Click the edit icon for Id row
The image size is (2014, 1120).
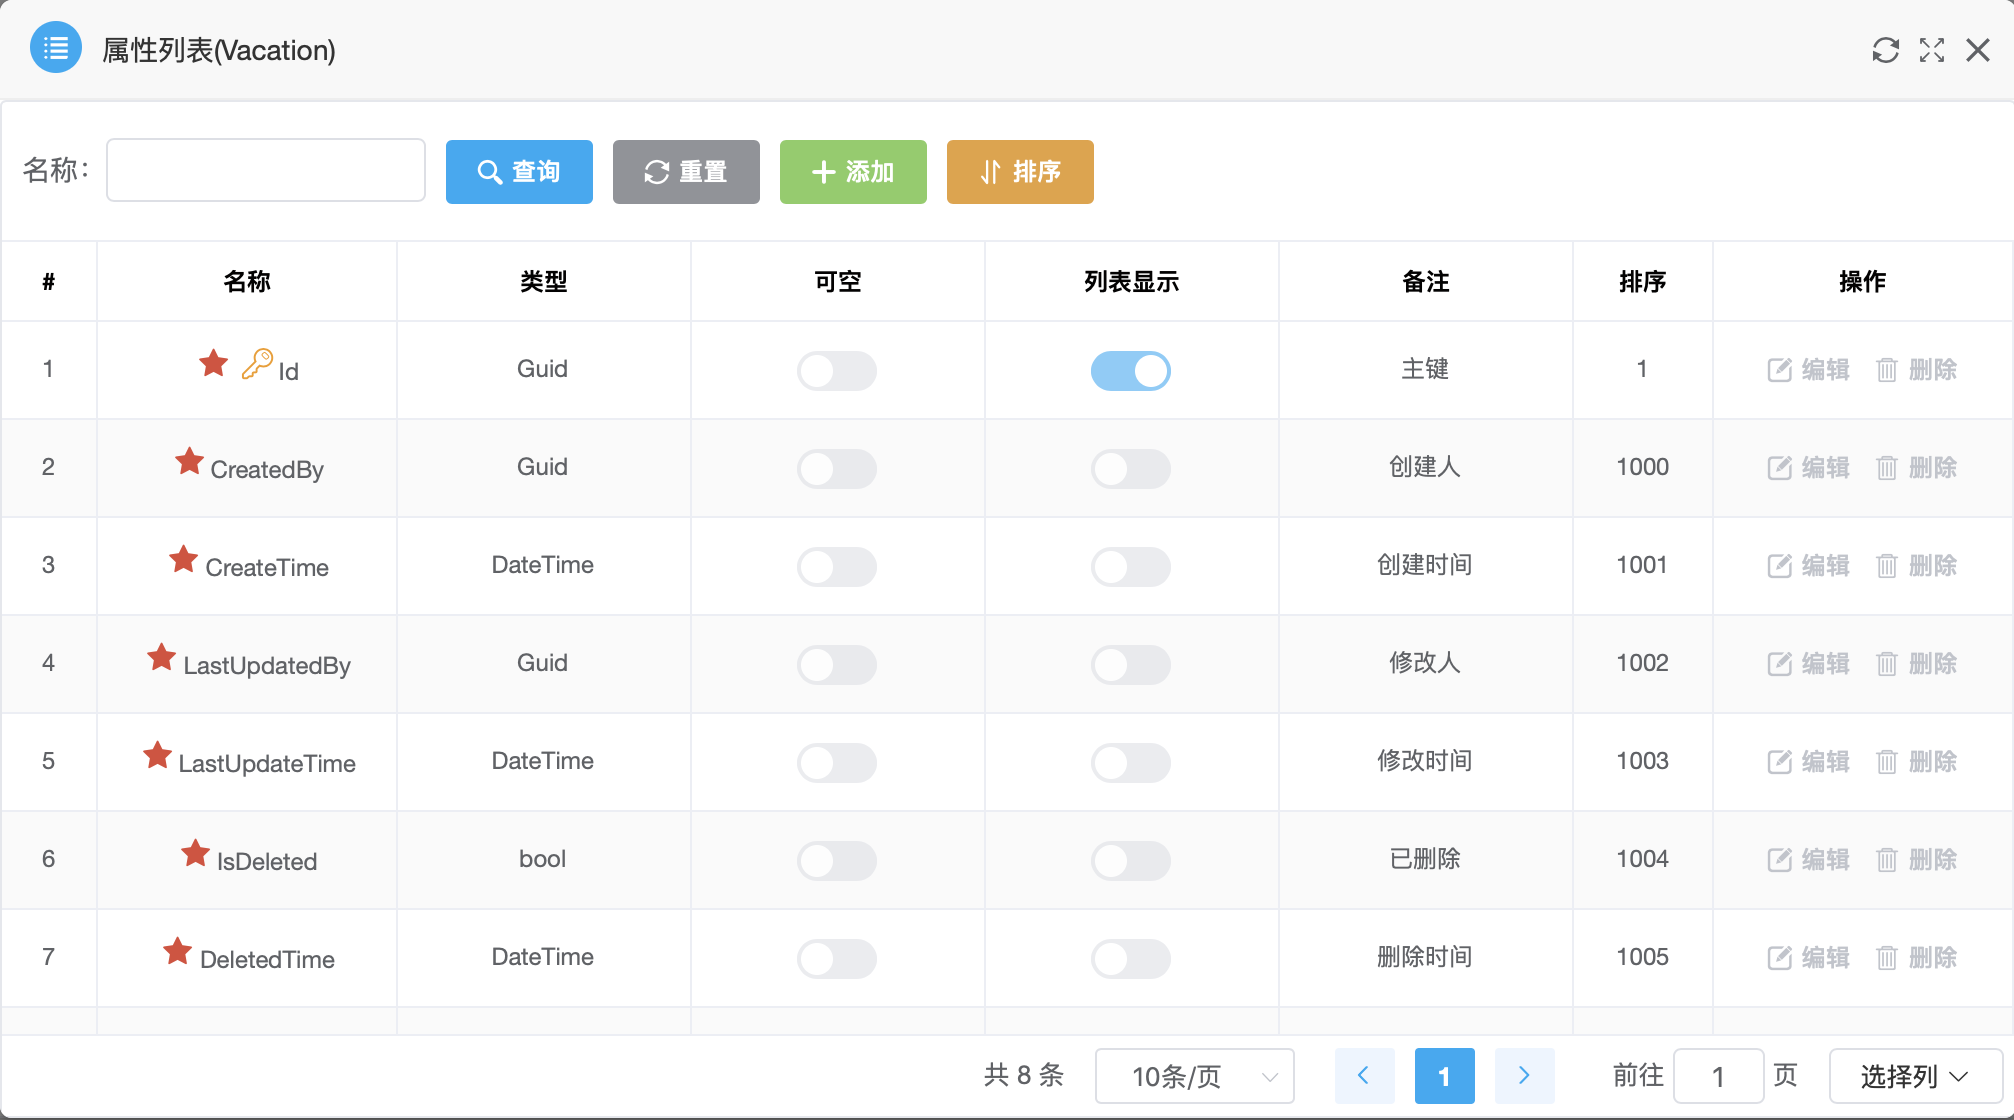(1779, 370)
